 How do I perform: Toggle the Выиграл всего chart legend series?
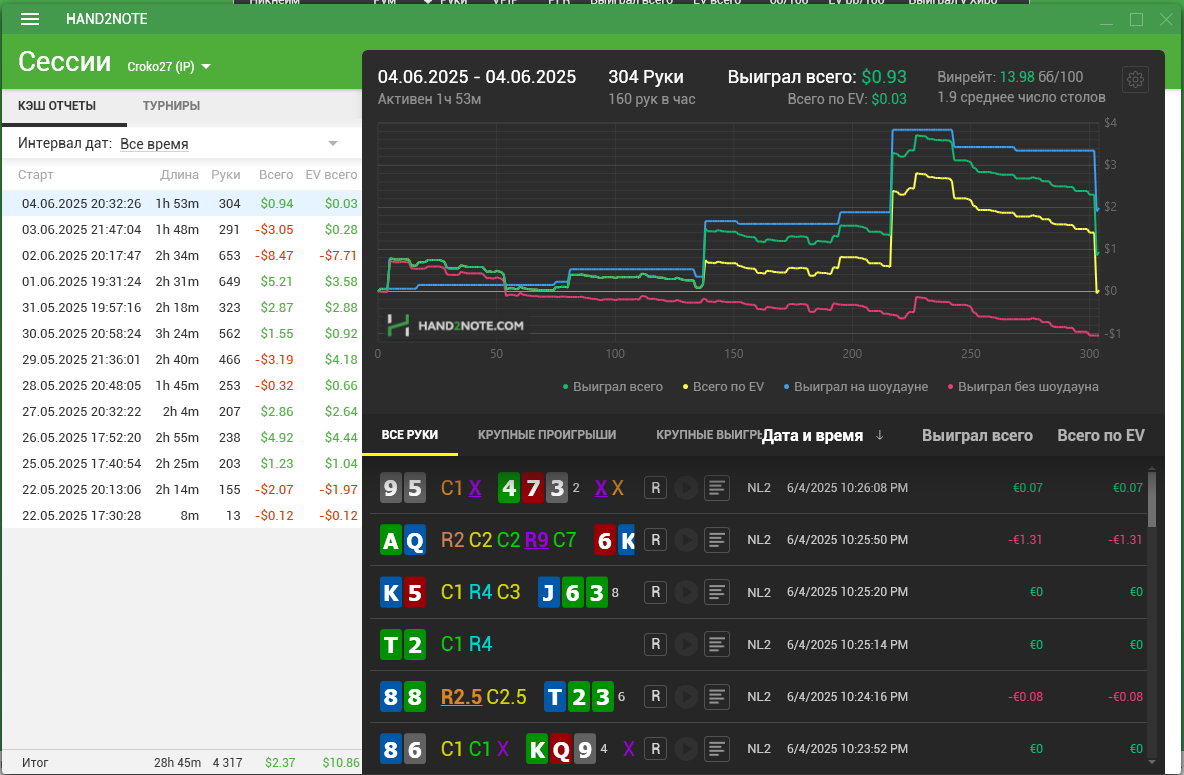[x=612, y=387]
